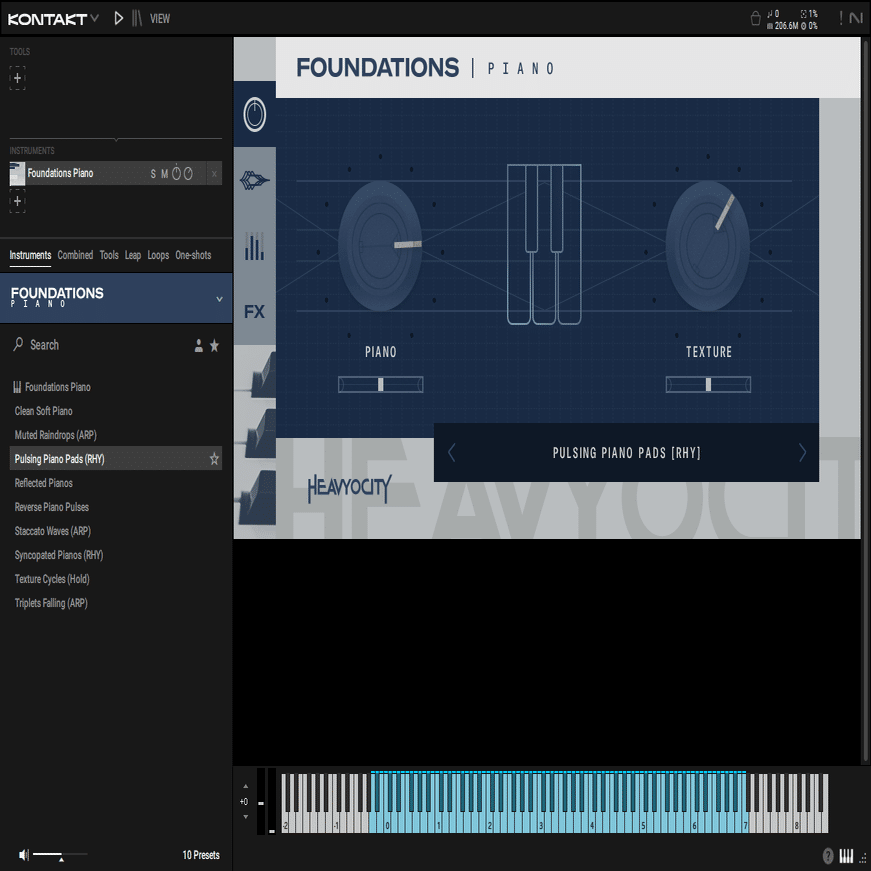Adjust Foundations Piano pan knob in rack
The height and width of the screenshot is (871, 871).
coord(188,174)
